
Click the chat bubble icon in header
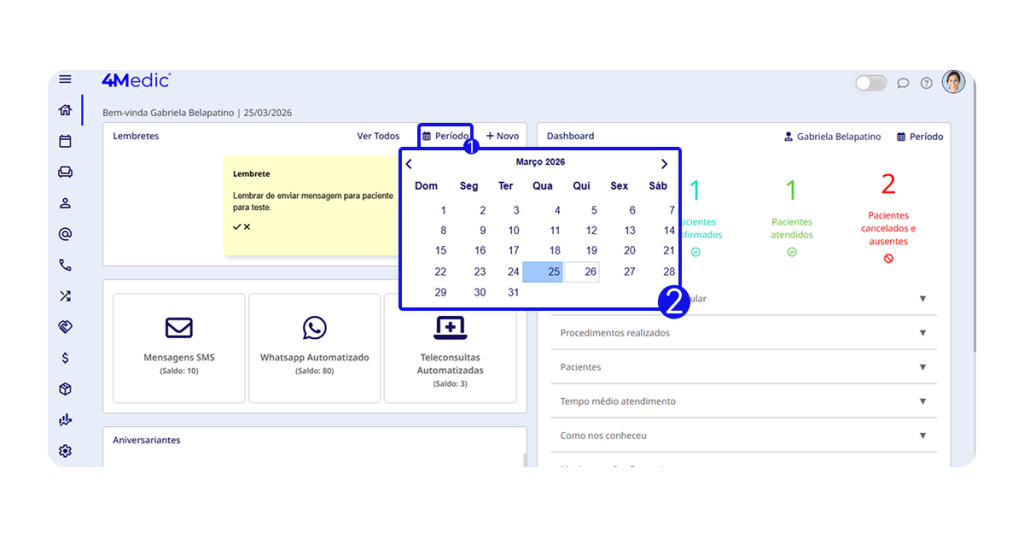coord(903,83)
